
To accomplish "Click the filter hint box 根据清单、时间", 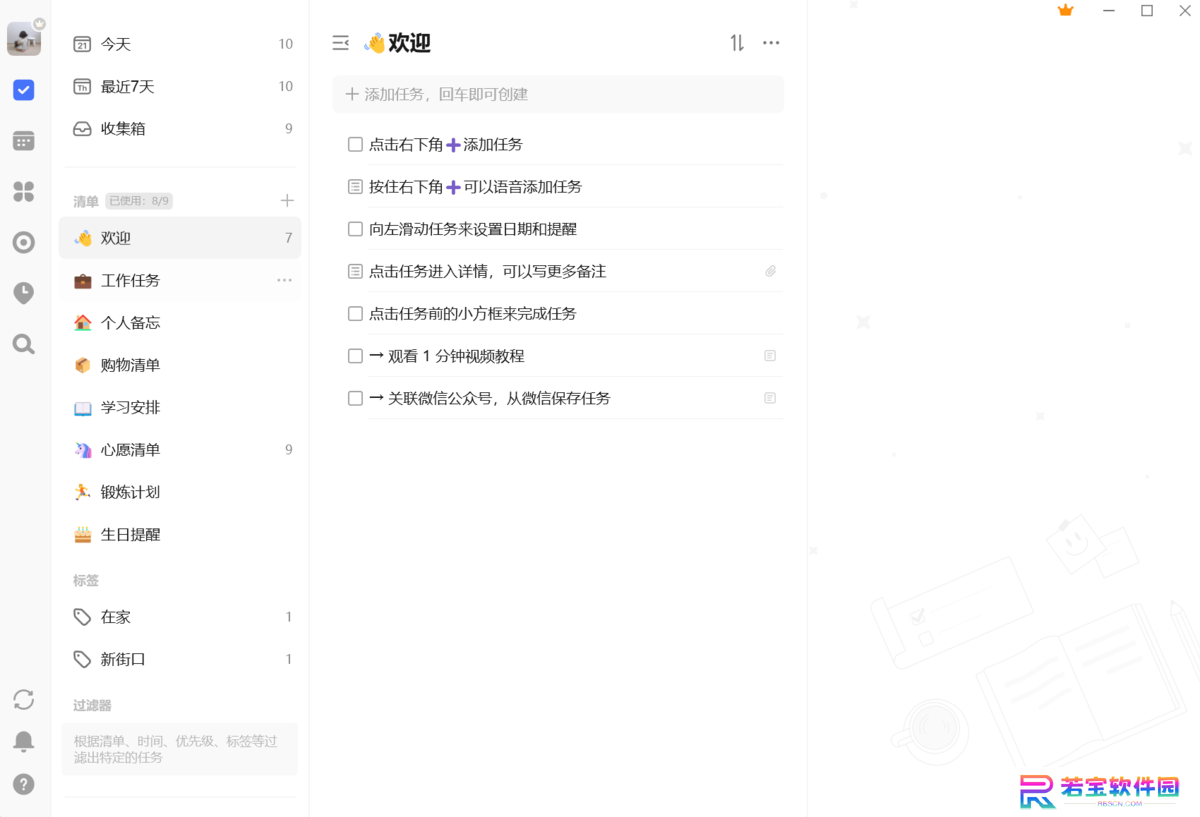I will [180, 749].
